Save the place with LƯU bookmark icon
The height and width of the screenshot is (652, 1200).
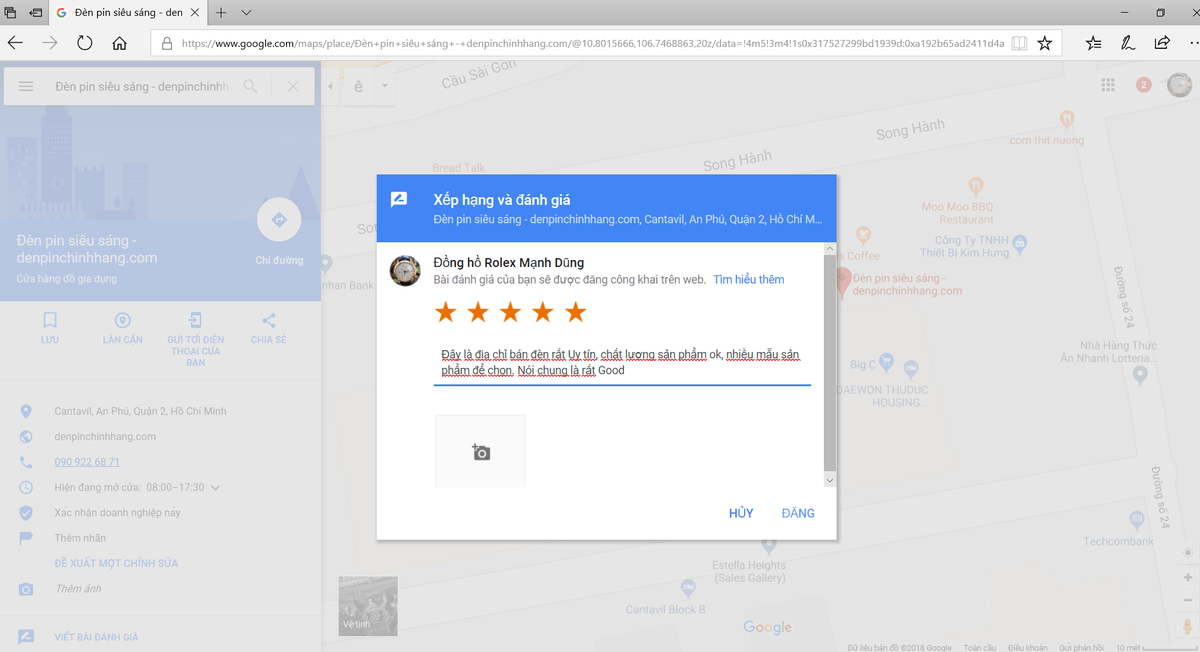50,321
